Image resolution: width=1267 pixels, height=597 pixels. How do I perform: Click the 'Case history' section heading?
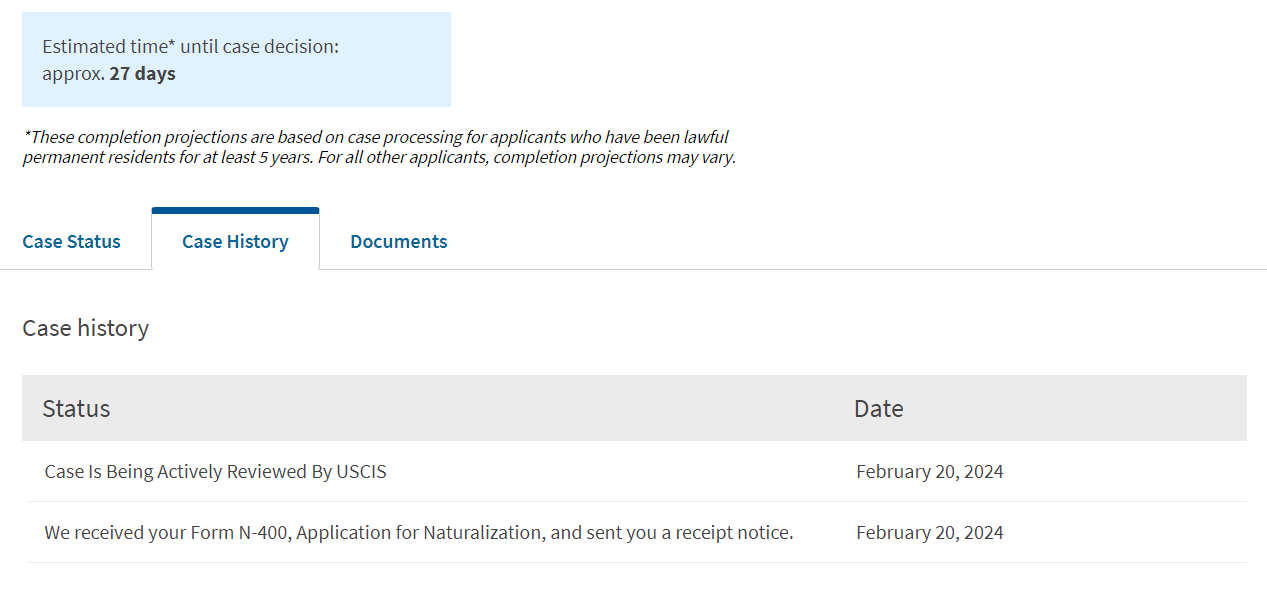[85, 328]
